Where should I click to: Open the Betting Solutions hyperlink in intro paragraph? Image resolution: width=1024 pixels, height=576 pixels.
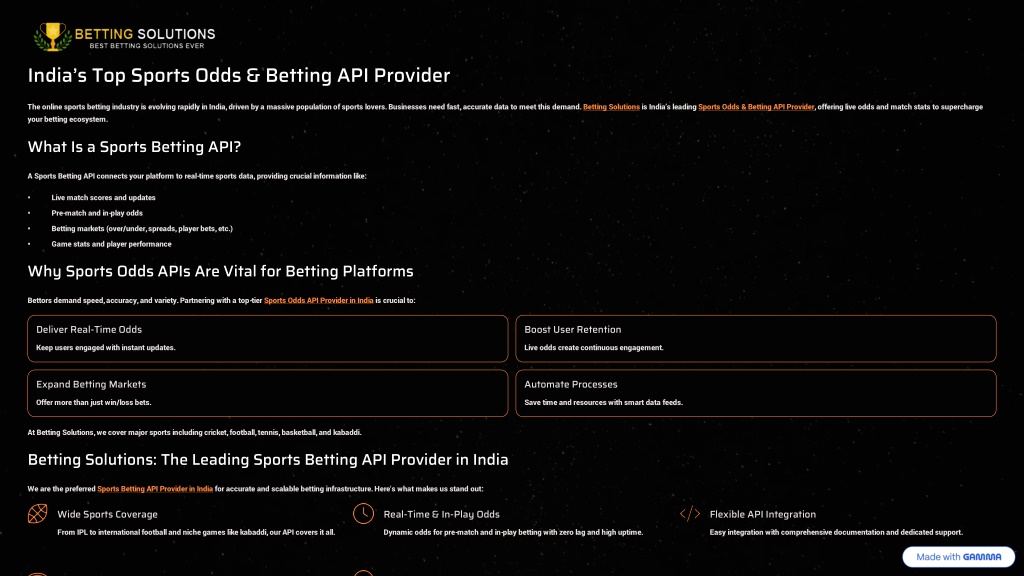[611, 107]
